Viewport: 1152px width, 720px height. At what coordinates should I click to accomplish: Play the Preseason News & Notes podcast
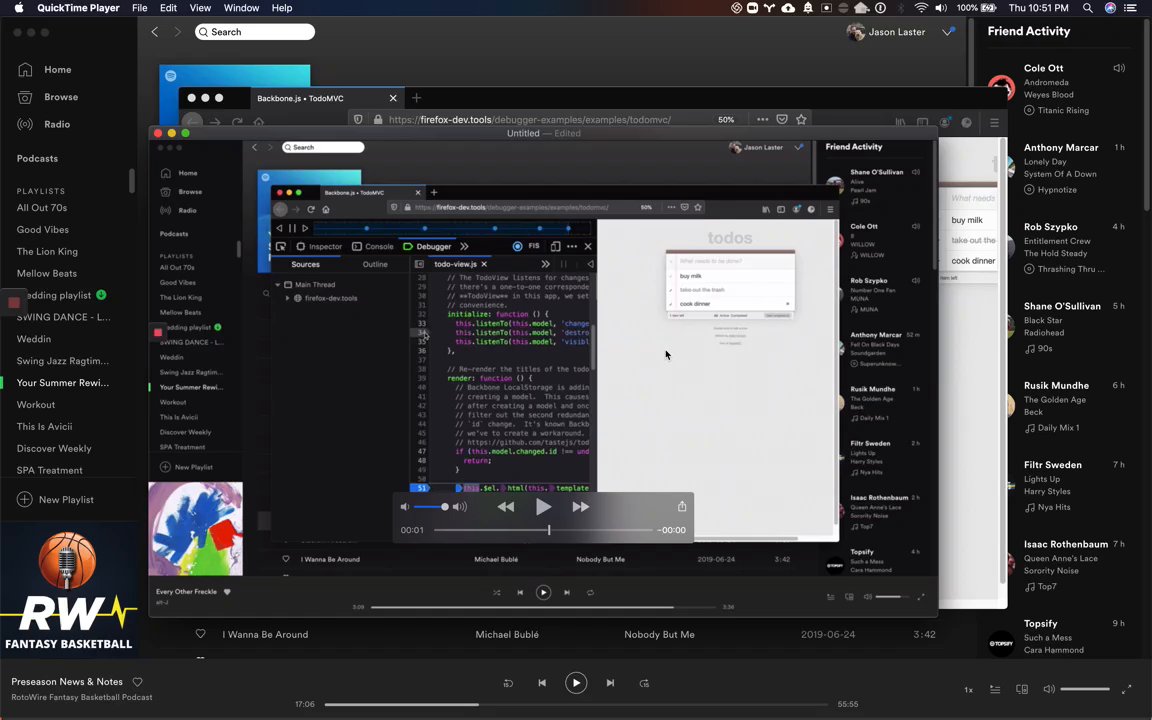click(576, 683)
